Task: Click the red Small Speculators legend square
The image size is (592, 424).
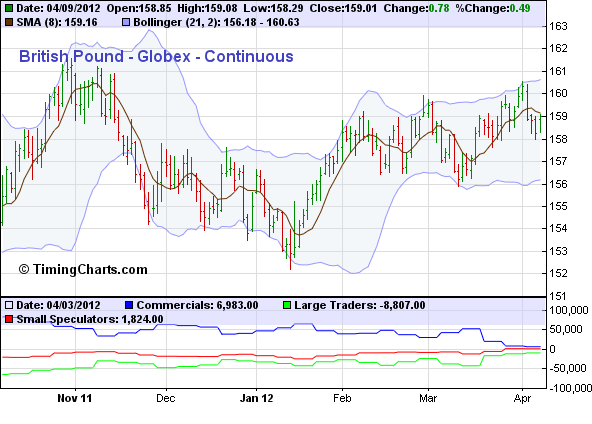Action: pos(9,319)
